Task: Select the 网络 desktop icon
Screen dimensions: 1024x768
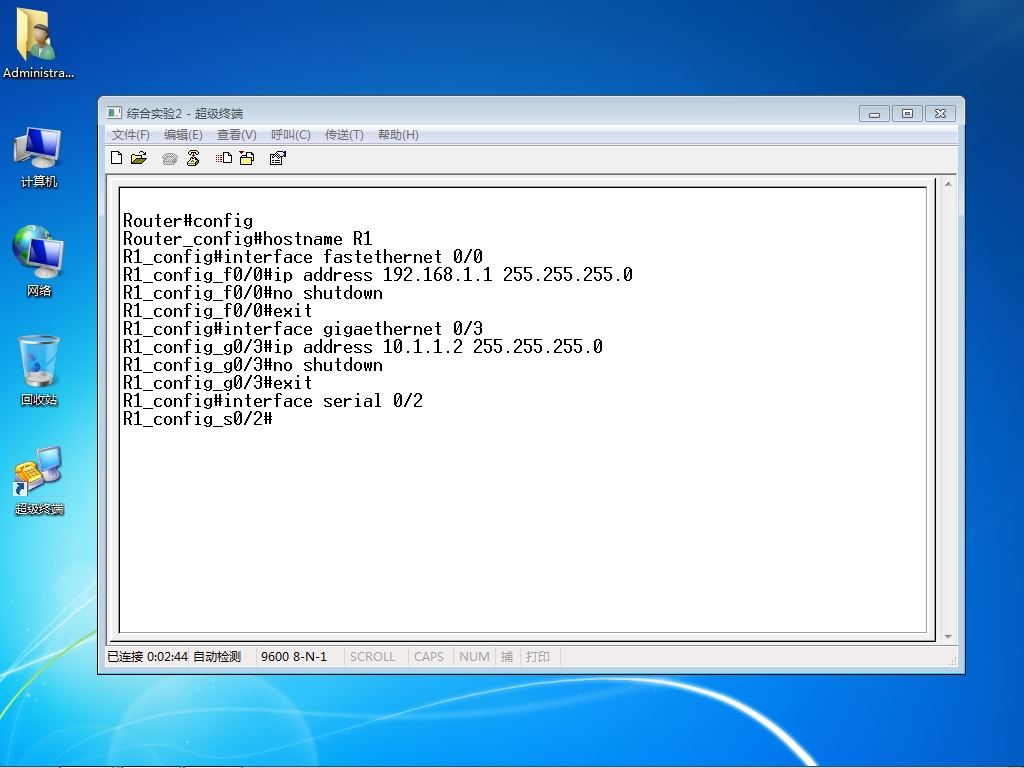Action: click(x=38, y=261)
